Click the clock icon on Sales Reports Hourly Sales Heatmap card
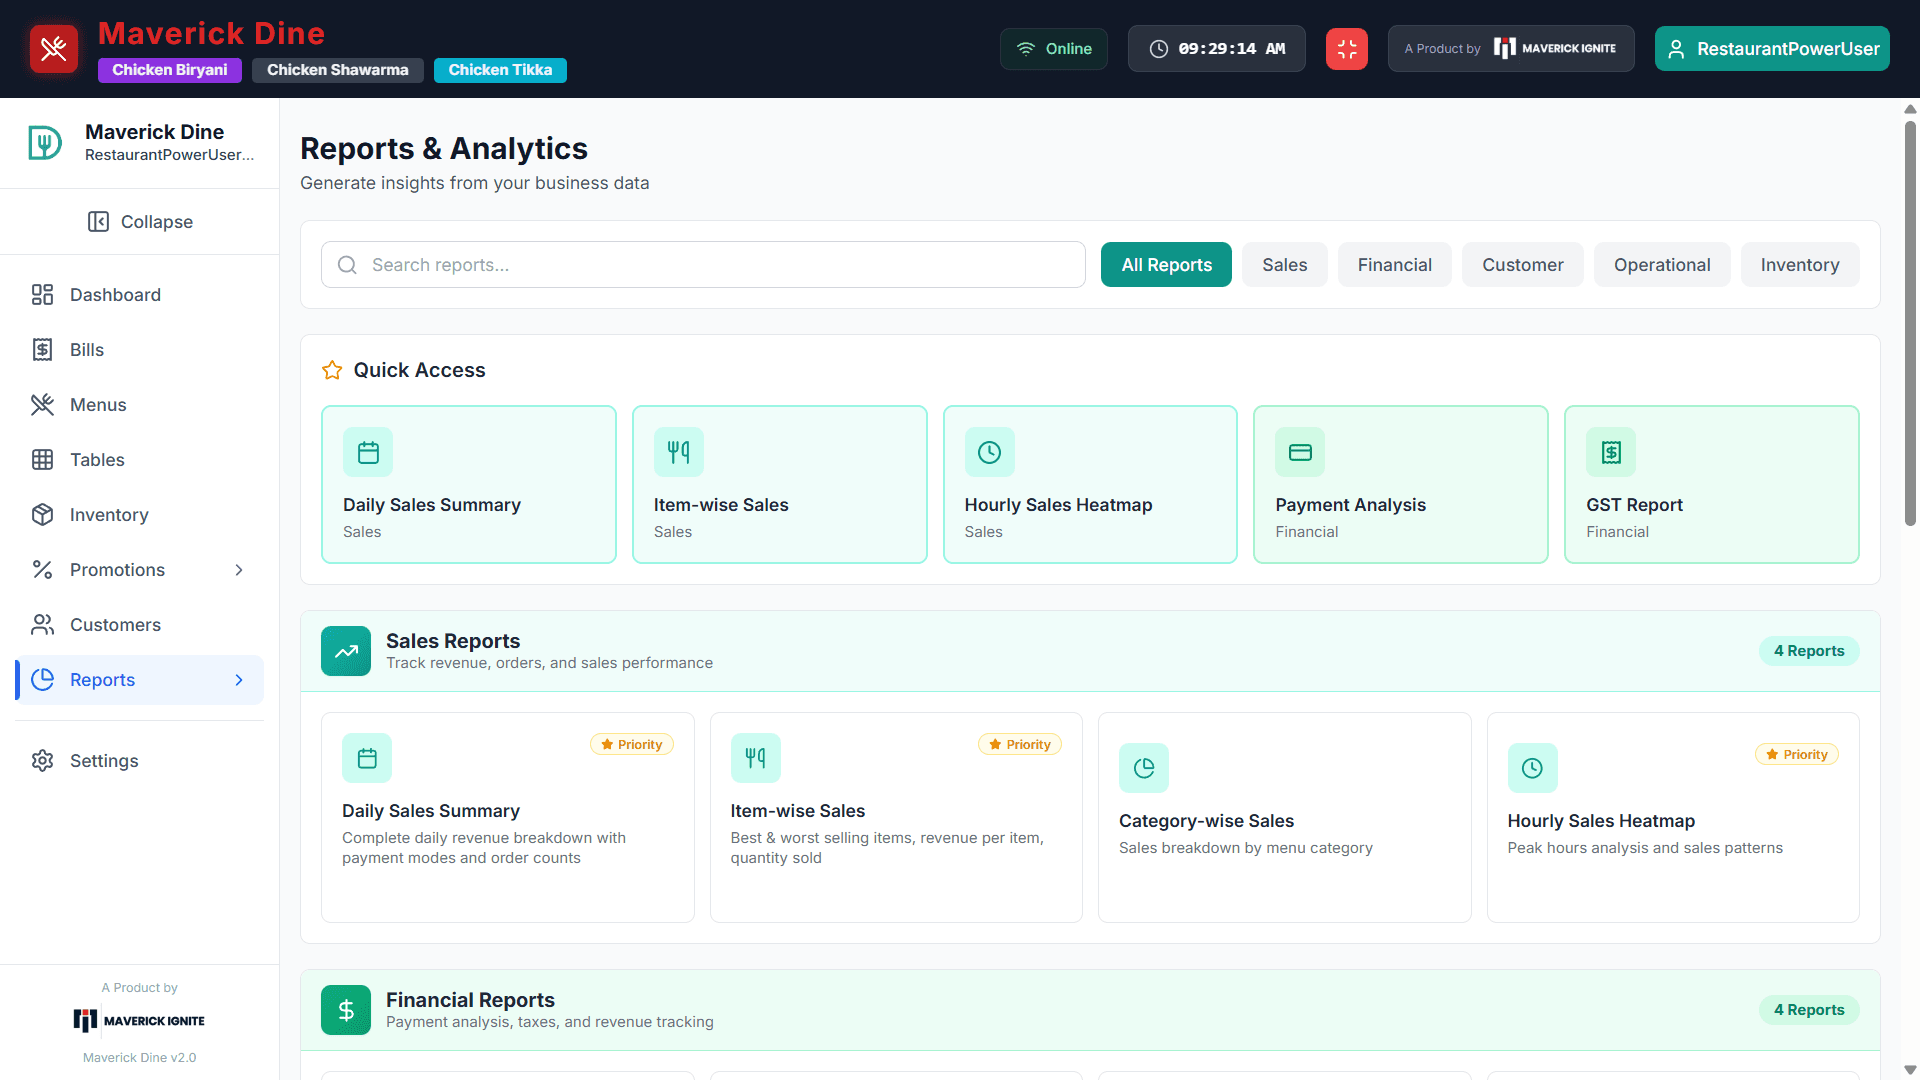Image resolution: width=1920 pixels, height=1080 pixels. [x=1532, y=768]
